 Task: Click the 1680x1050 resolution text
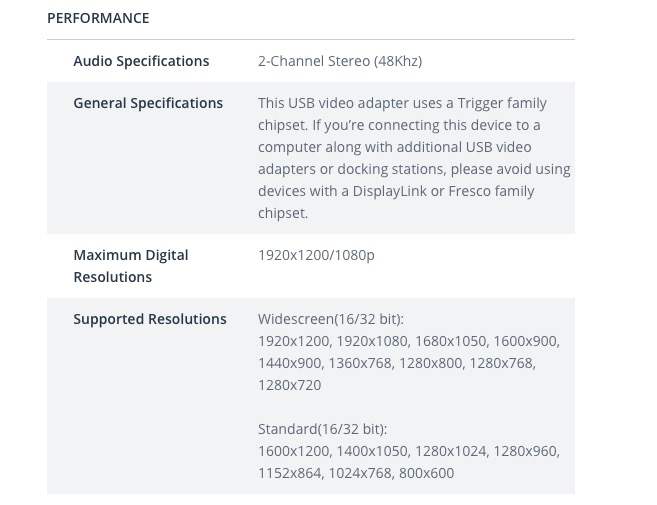point(450,341)
